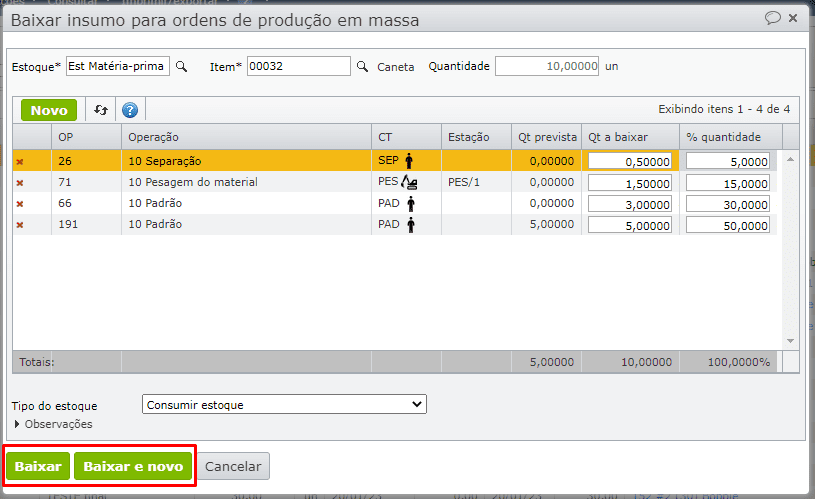This screenshot has height=499, width=815.
Task: Sort by the CT column header
Action: tap(406, 137)
